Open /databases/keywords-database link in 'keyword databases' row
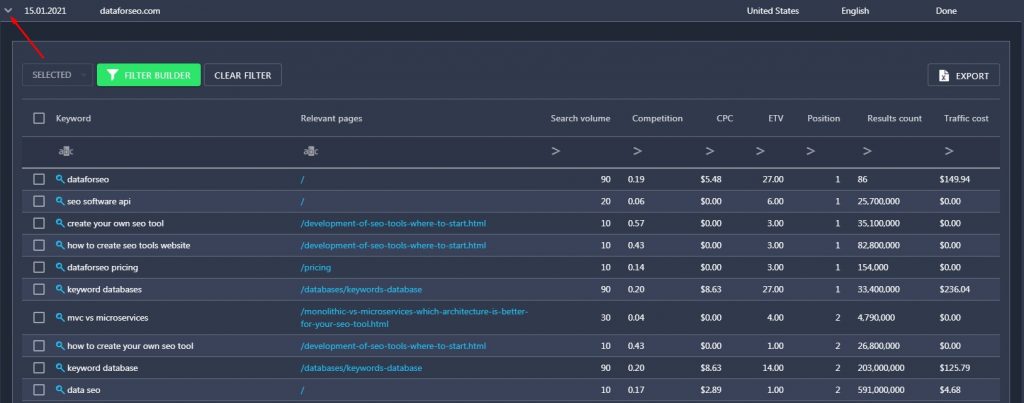The image size is (1024, 403). (x=361, y=289)
